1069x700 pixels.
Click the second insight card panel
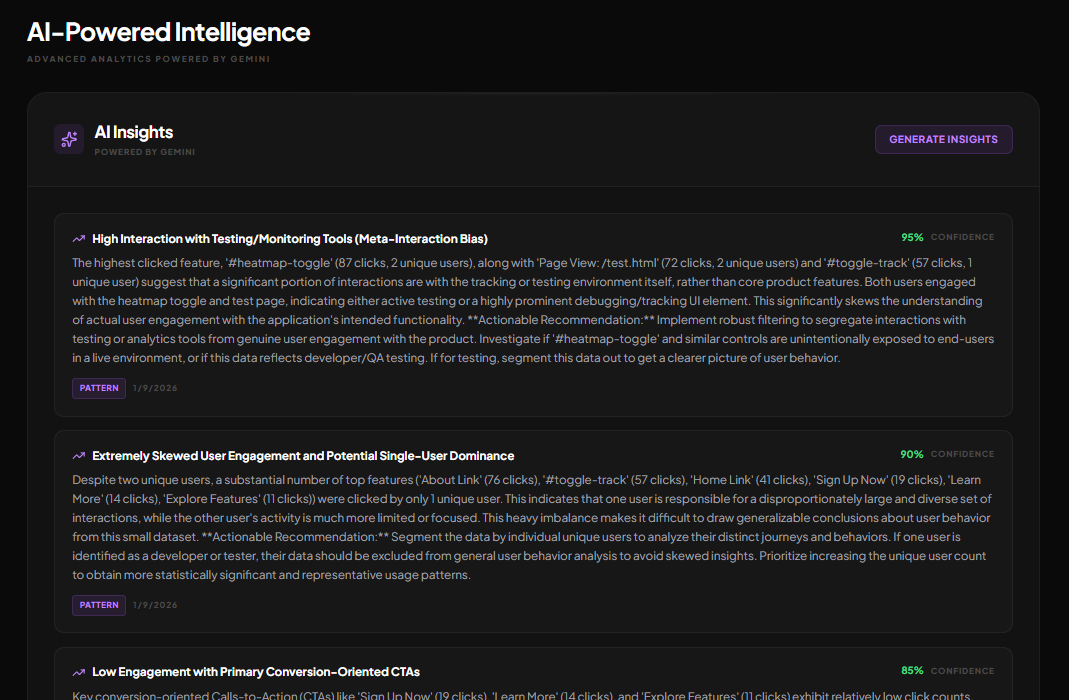point(533,530)
